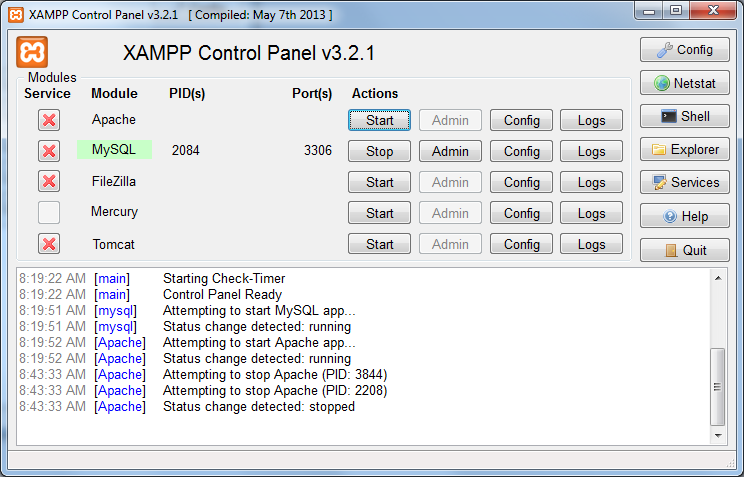The height and width of the screenshot is (477, 744).
Task: Start the Tomcat module
Action: click(x=379, y=244)
